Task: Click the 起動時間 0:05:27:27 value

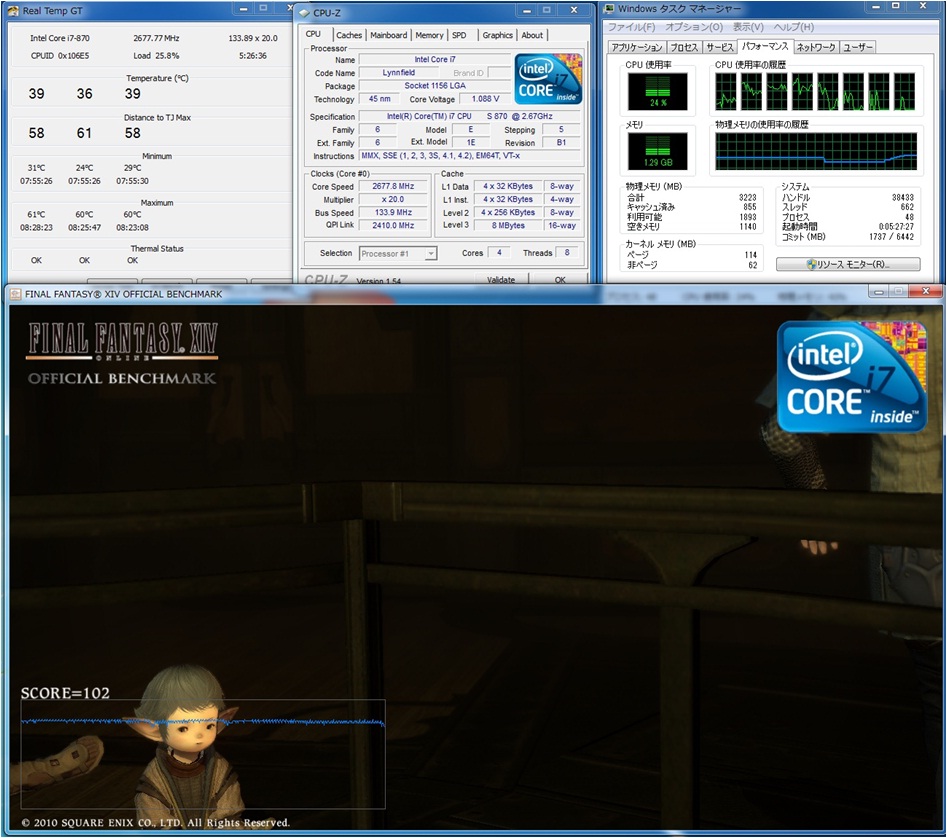Action: (896, 226)
